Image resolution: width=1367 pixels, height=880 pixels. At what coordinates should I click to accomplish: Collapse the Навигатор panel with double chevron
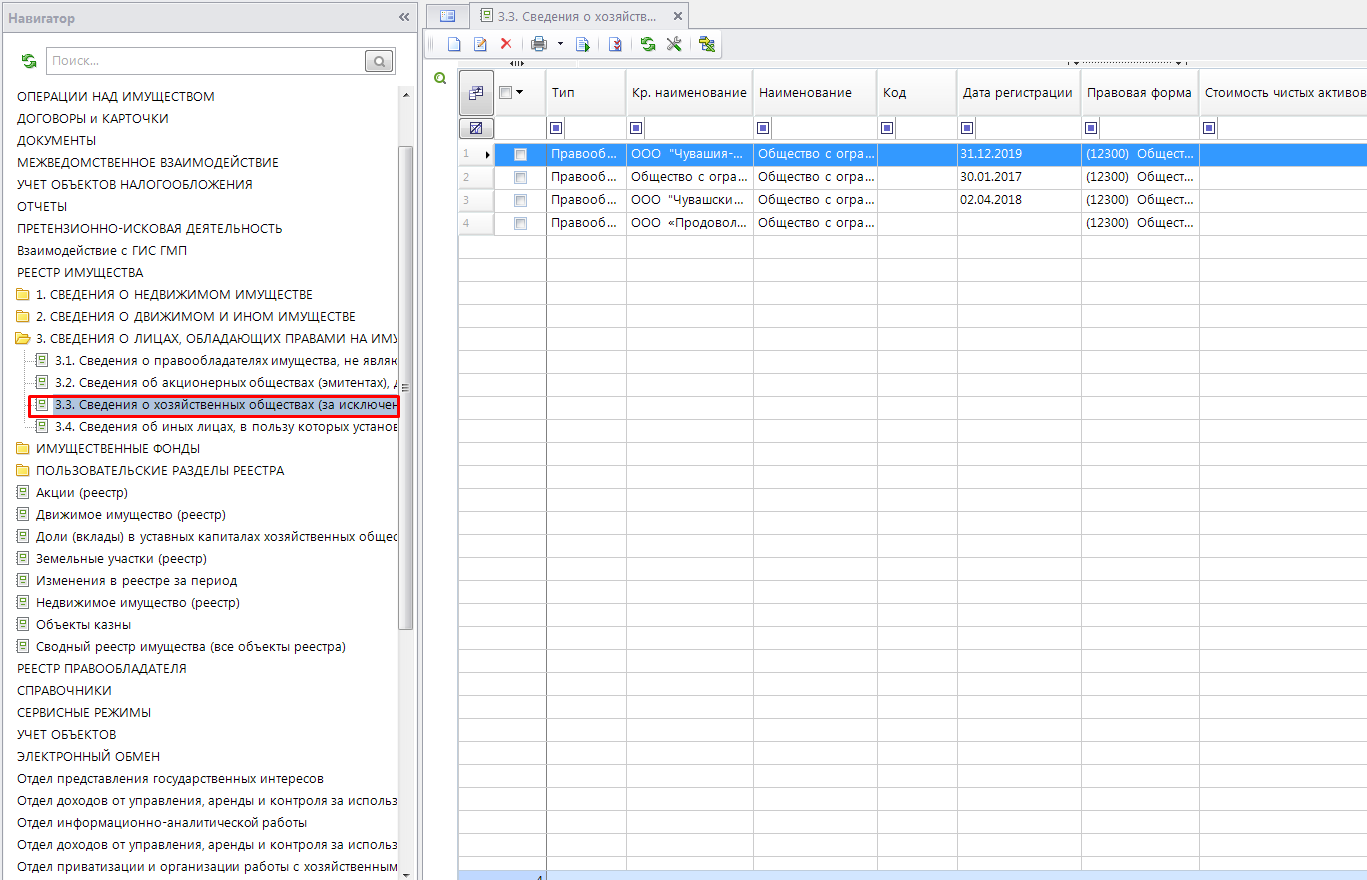coord(404,18)
